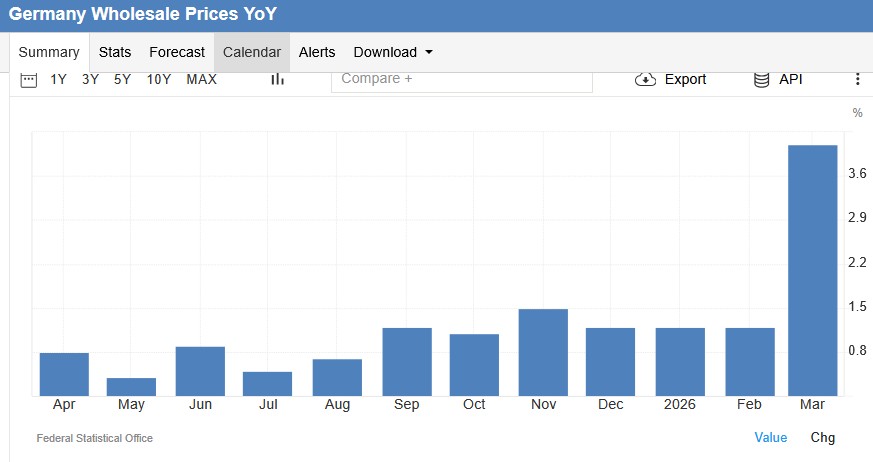Viewport: 873px width, 462px height.
Task: Switch chart to Chg view
Action: [x=822, y=438]
